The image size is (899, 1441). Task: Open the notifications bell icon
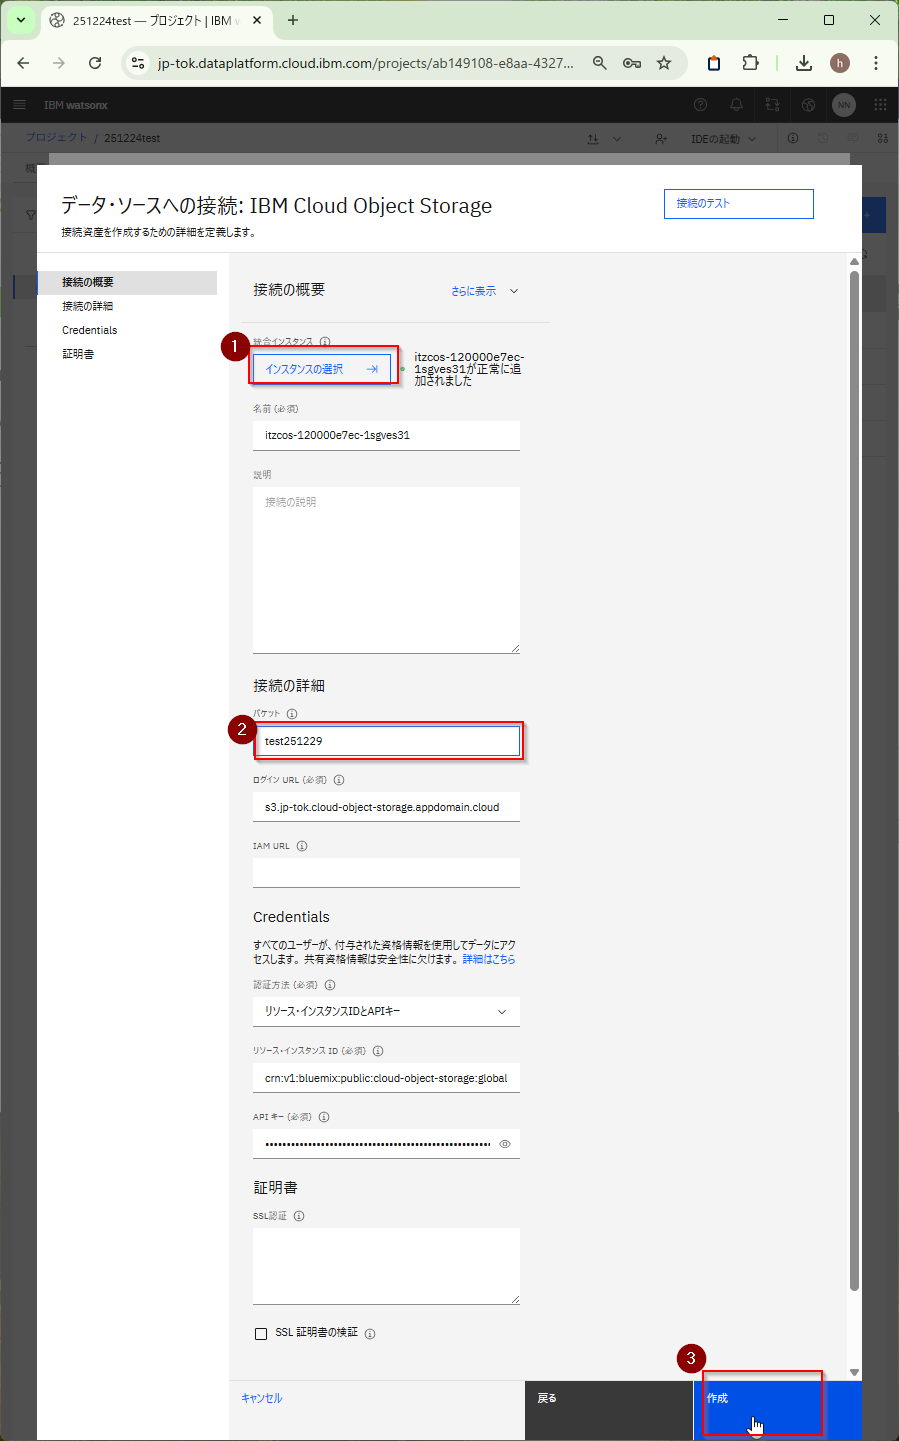tap(736, 105)
